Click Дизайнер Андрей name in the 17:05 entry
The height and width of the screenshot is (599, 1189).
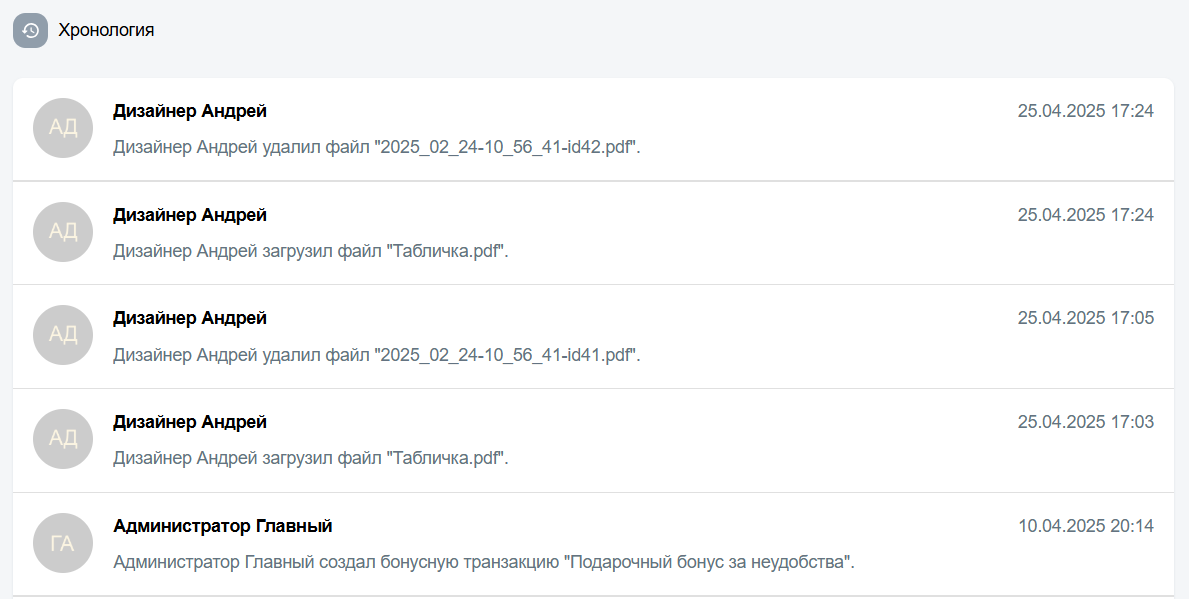pos(190,318)
